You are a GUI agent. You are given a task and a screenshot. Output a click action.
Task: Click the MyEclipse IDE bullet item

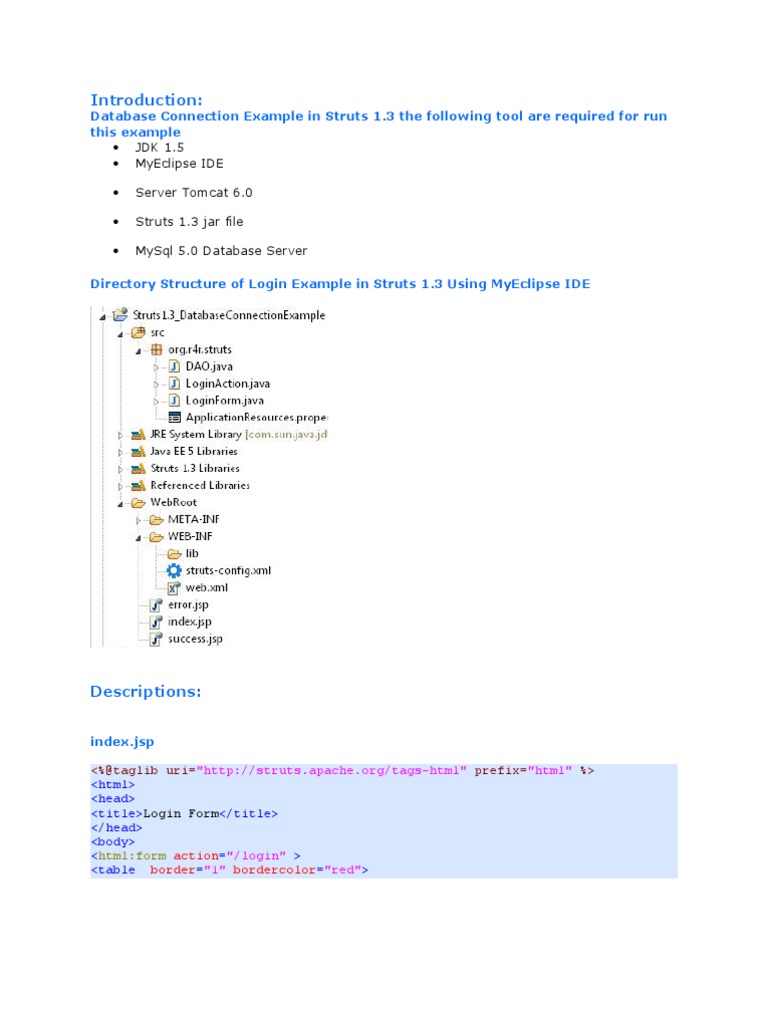click(179, 163)
